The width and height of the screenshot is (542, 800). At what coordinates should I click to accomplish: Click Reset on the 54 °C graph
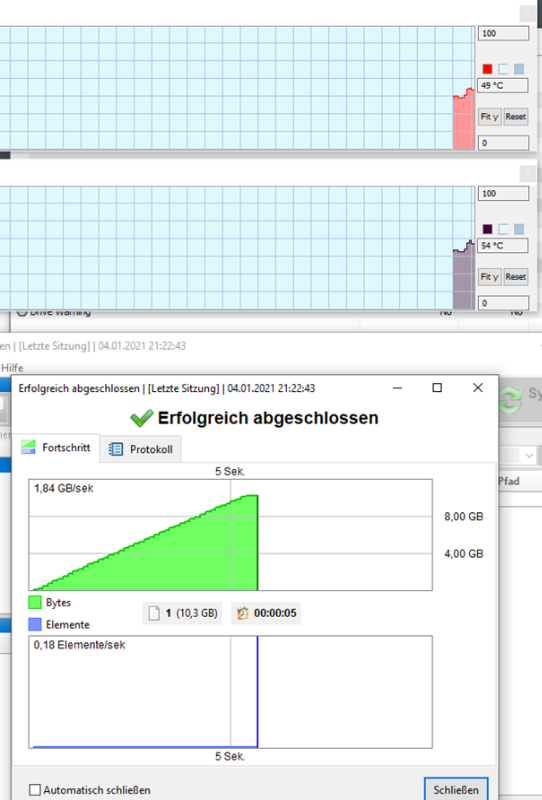point(515,277)
